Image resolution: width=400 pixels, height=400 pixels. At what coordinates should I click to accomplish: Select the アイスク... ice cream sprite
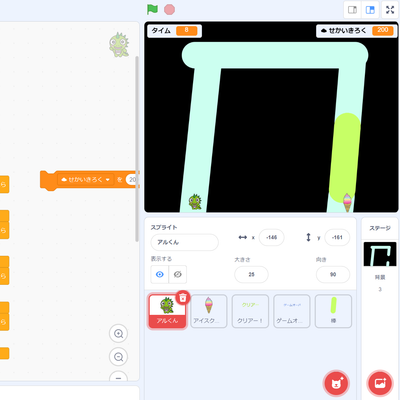(x=209, y=311)
